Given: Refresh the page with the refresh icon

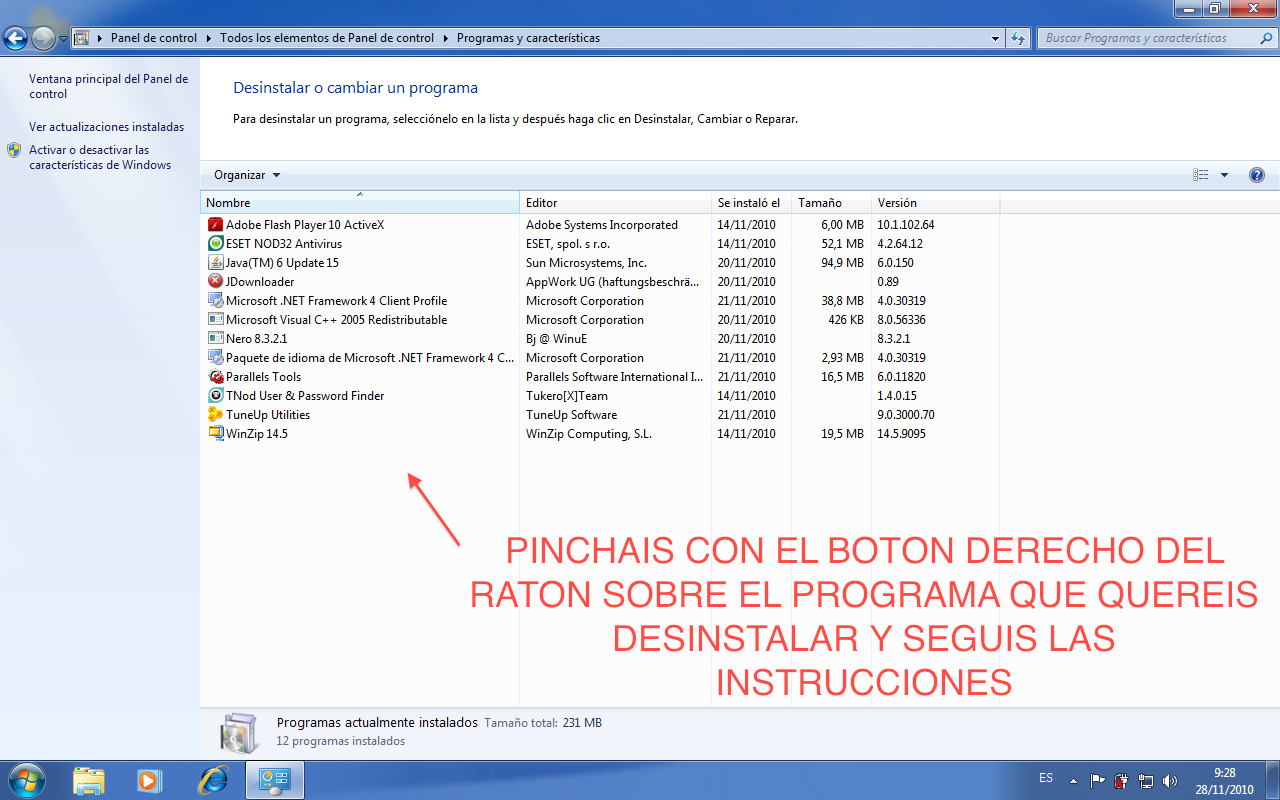Looking at the screenshot, I should (x=1018, y=37).
